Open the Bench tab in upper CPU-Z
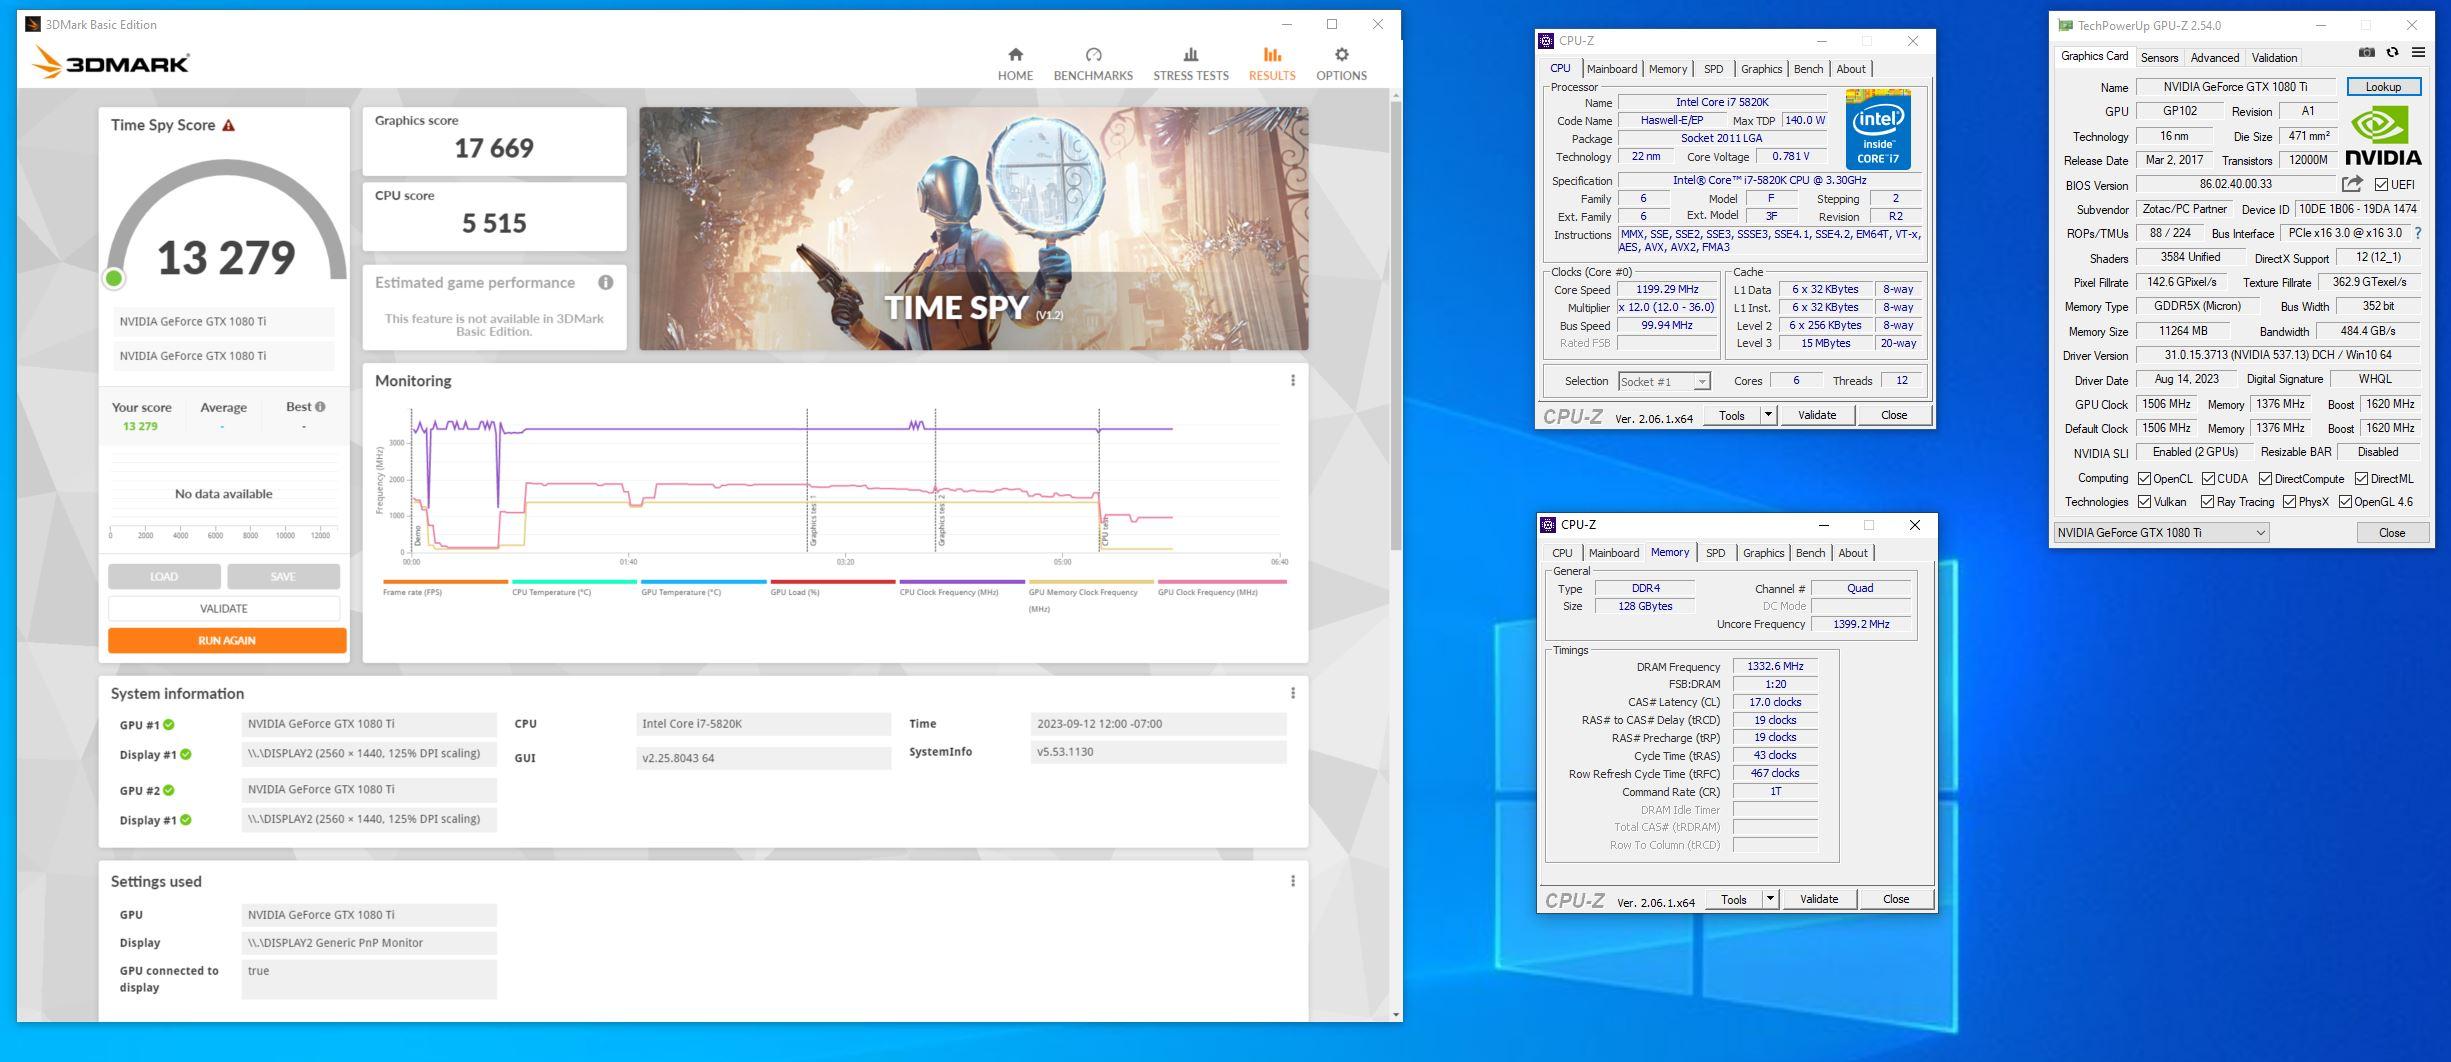The image size is (2451, 1062). [x=1808, y=69]
